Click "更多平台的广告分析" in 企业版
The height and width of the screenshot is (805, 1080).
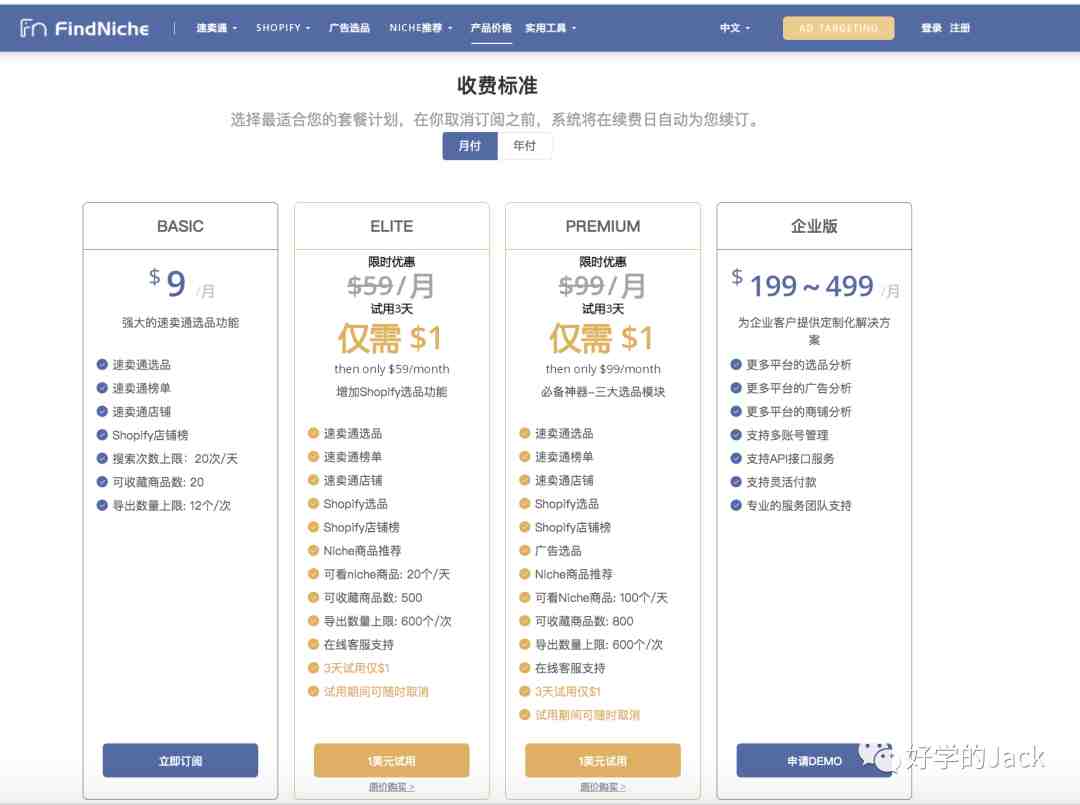799,388
